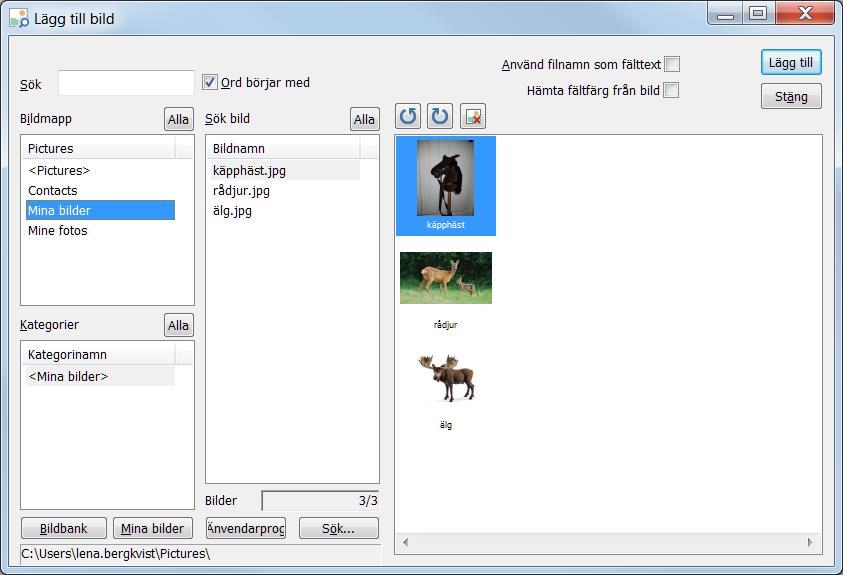
Task: Click the käpphäst thumbnail
Action: (x=446, y=185)
